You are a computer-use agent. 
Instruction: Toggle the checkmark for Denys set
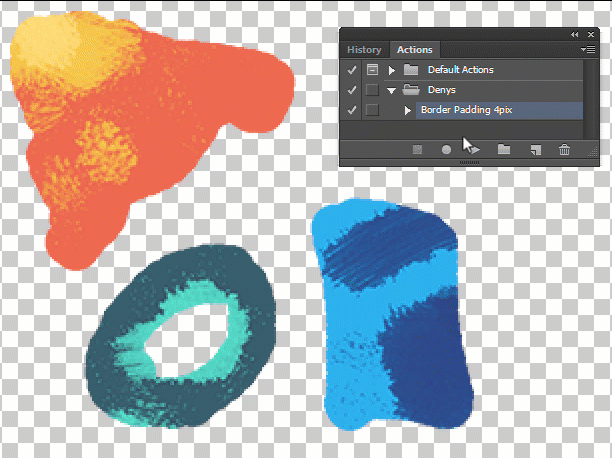pos(351,90)
